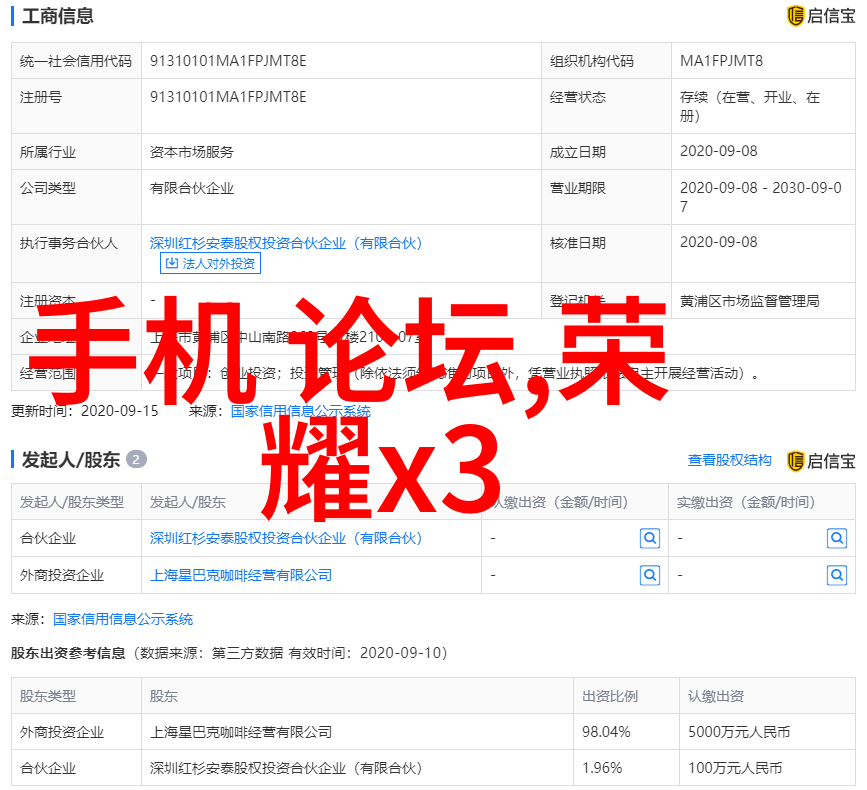The height and width of the screenshot is (790, 867).
Task: Click 更新时间：2020-09-15 text
Action: (x=85, y=411)
